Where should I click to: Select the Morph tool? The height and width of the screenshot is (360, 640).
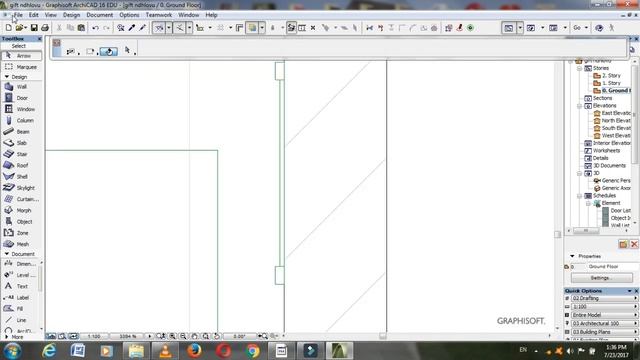(x=21, y=210)
